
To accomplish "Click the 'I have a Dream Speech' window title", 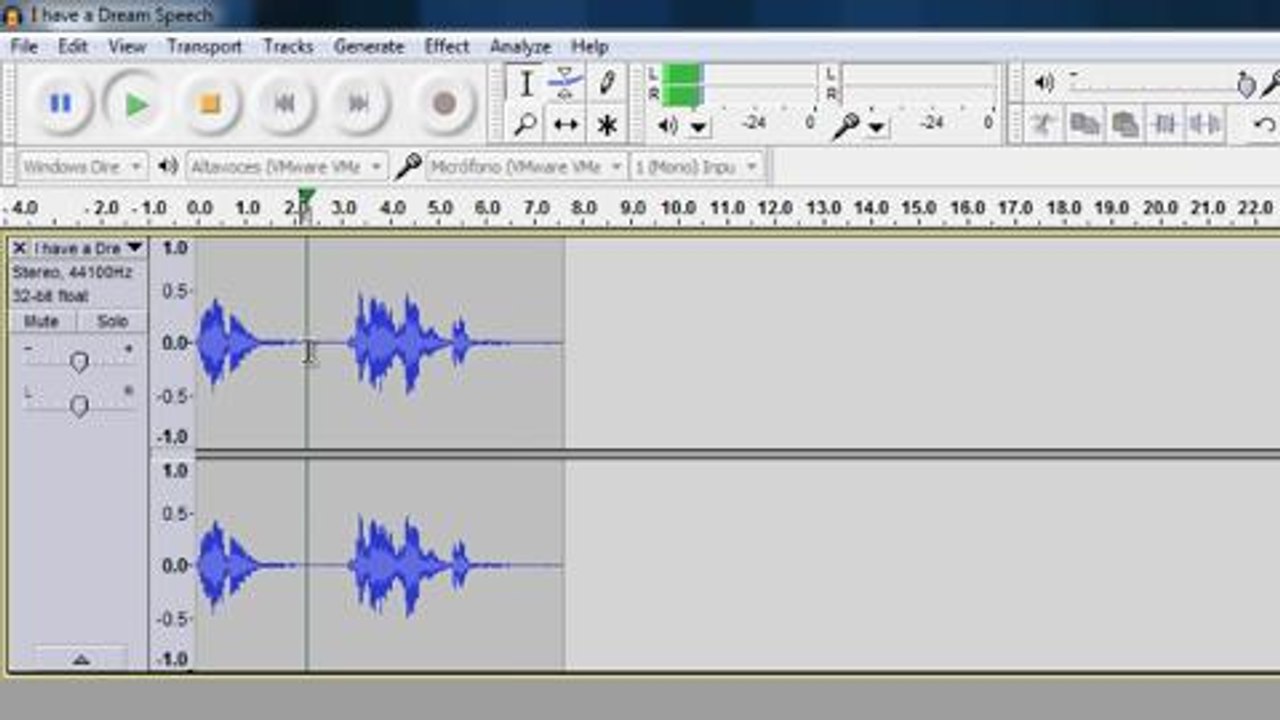I will pos(121,15).
